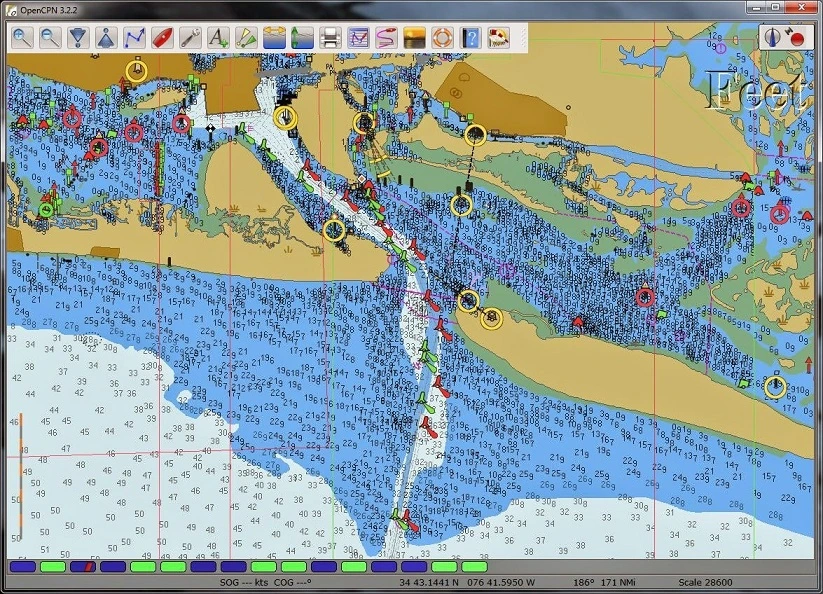Click the Zoom Out magnifier icon
Screen dimensions: 823x594
click(x=50, y=37)
